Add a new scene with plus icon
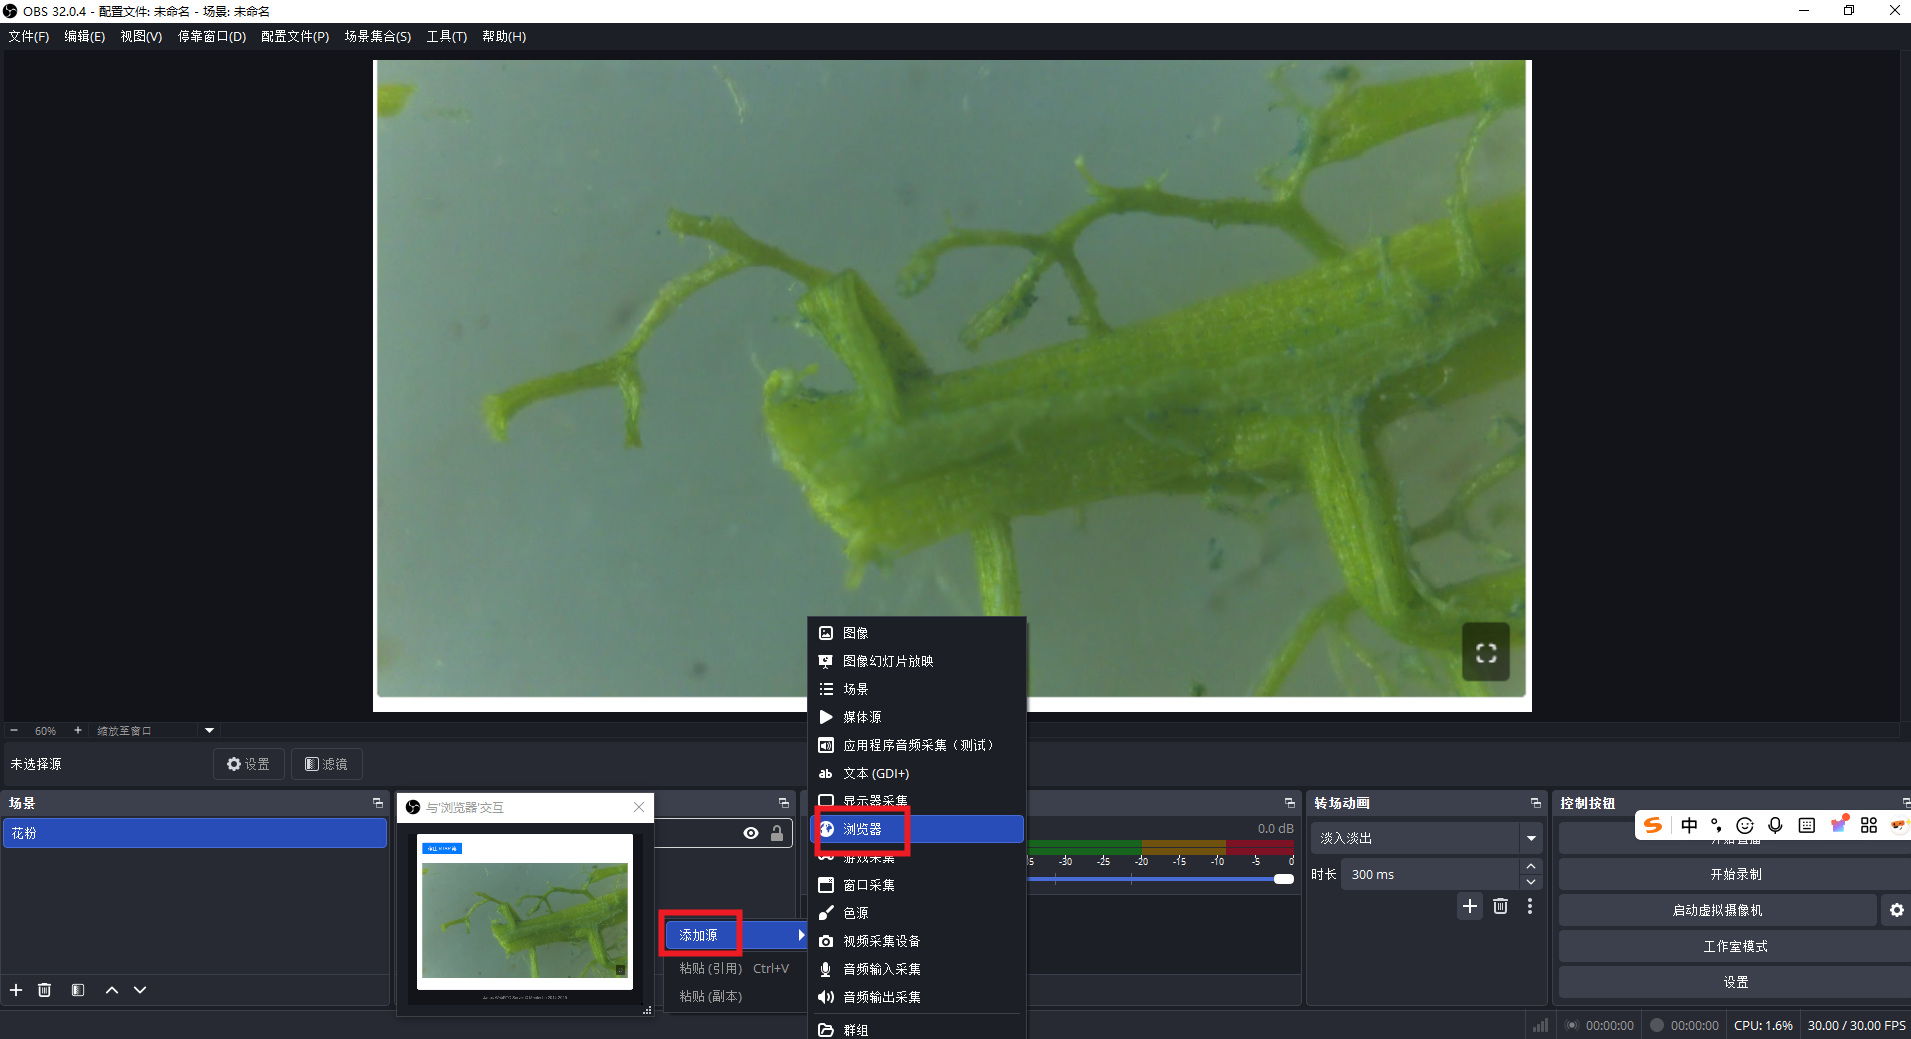 tap(16, 990)
